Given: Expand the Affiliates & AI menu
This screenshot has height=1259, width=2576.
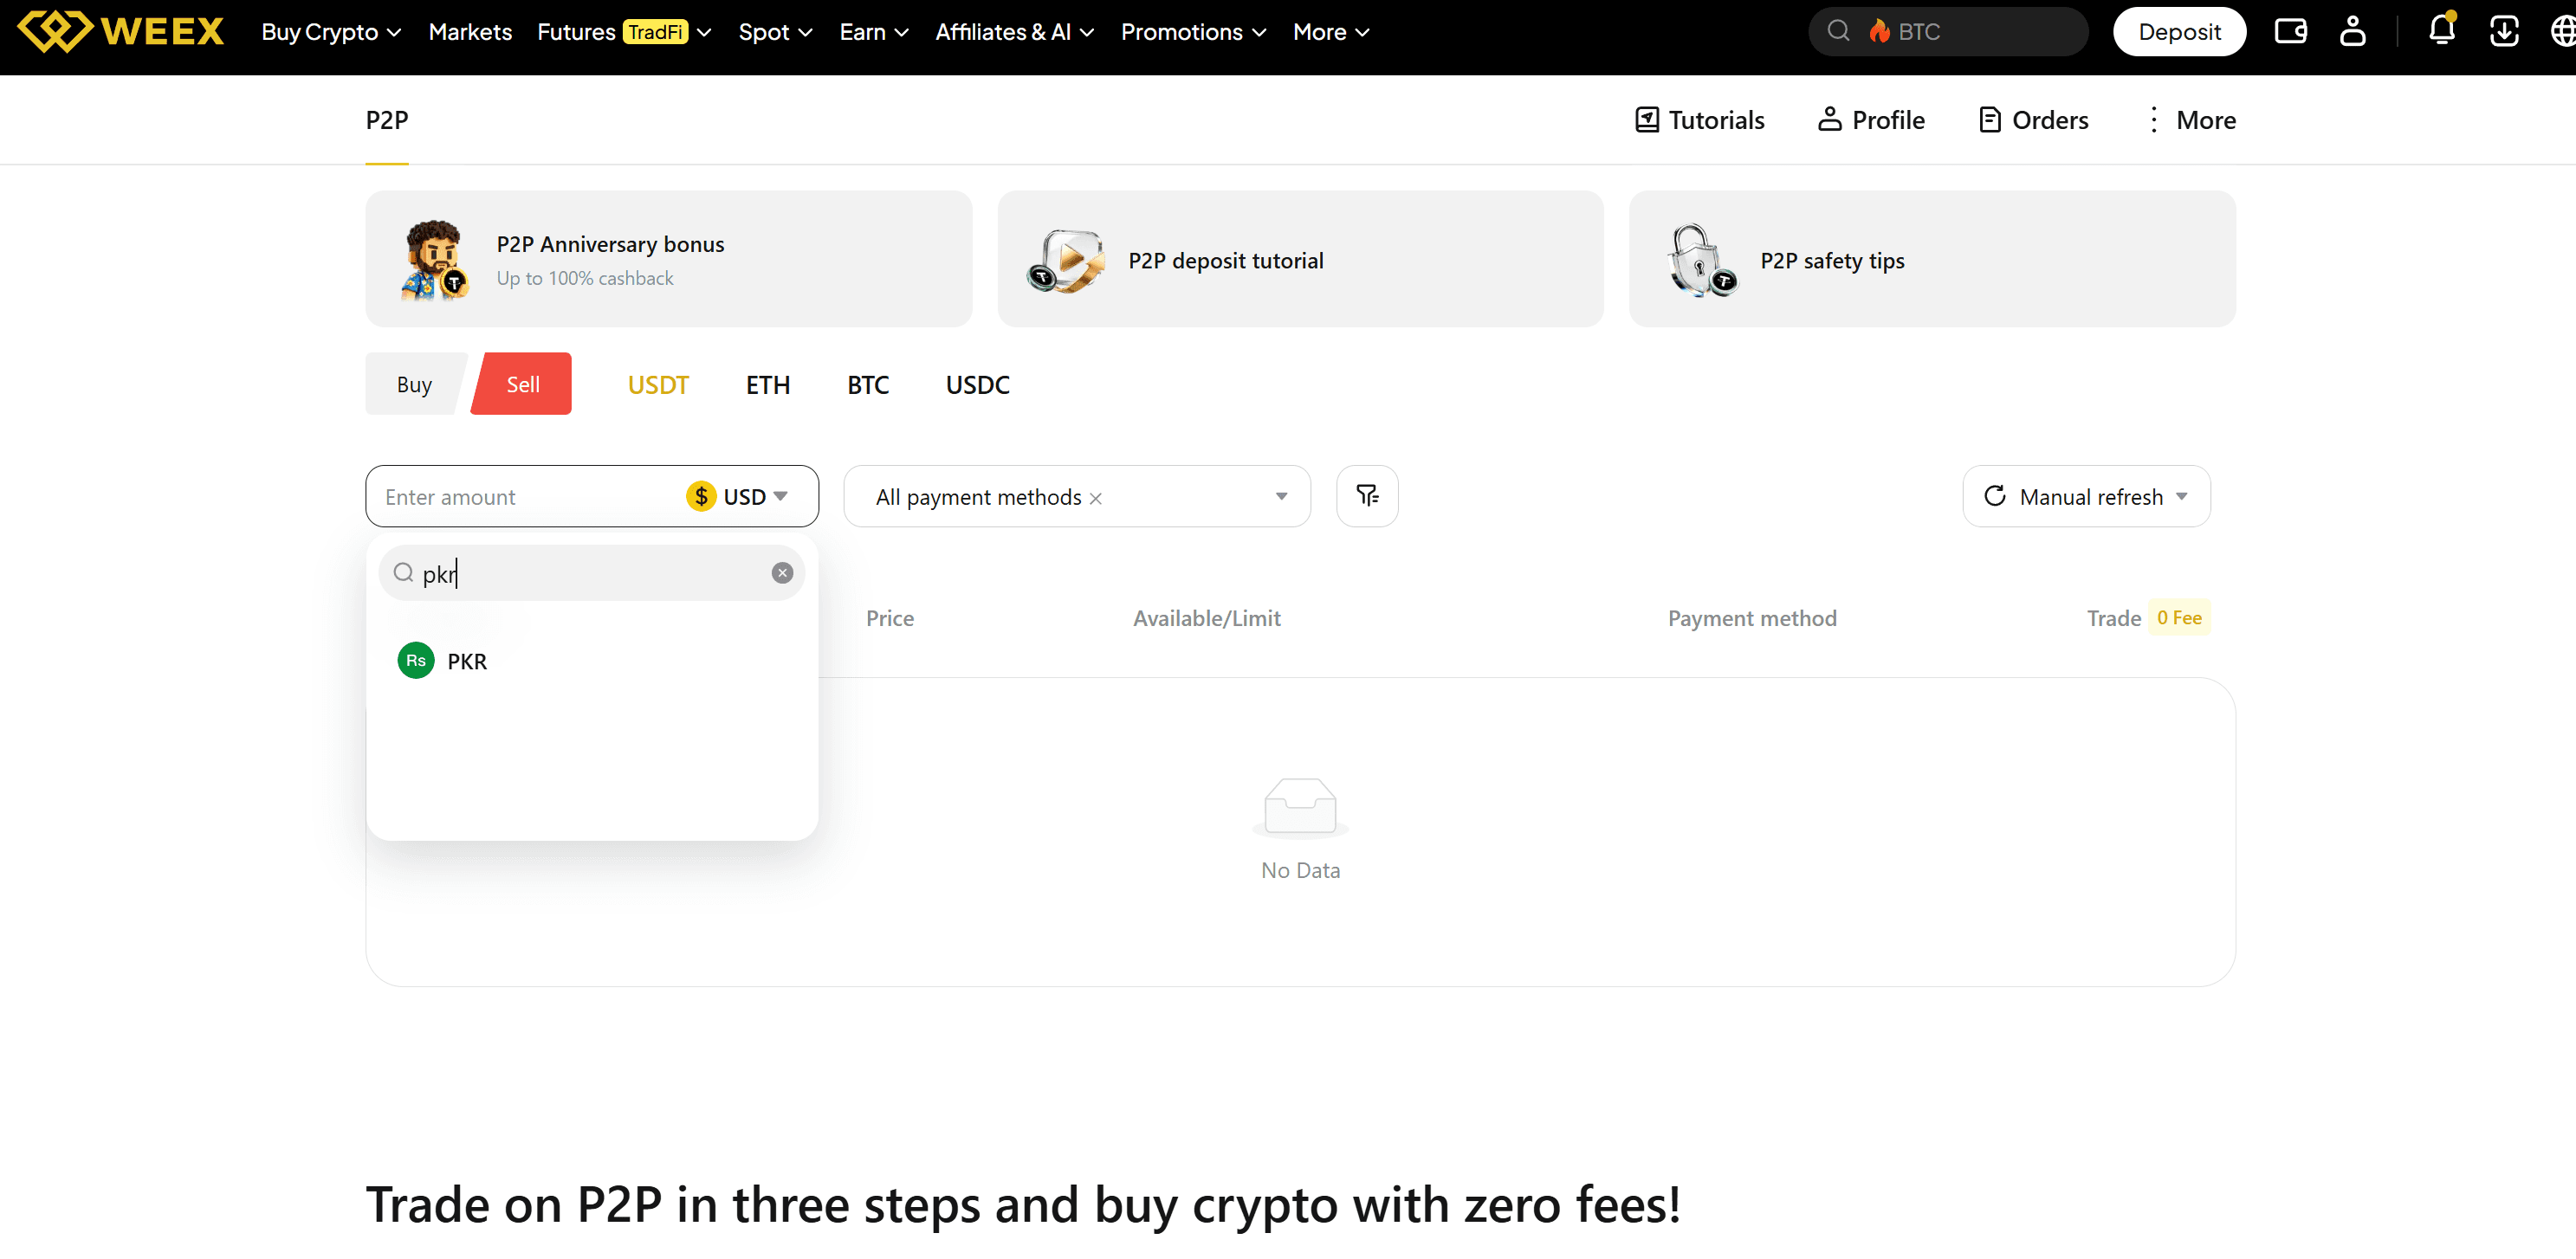Looking at the screenshot, I should point(1014,32).
